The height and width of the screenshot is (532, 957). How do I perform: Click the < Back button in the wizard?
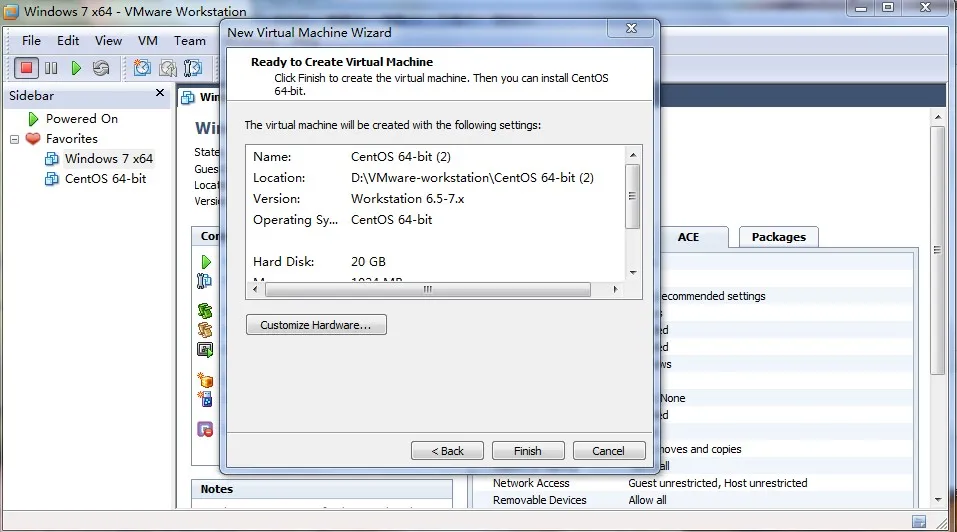[447, 451]
